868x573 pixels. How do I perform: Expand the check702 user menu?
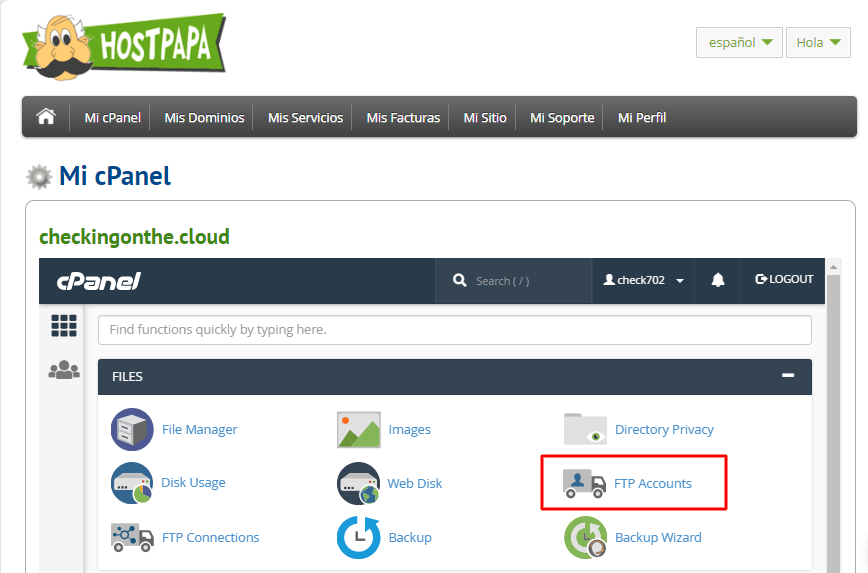(643, 280)
